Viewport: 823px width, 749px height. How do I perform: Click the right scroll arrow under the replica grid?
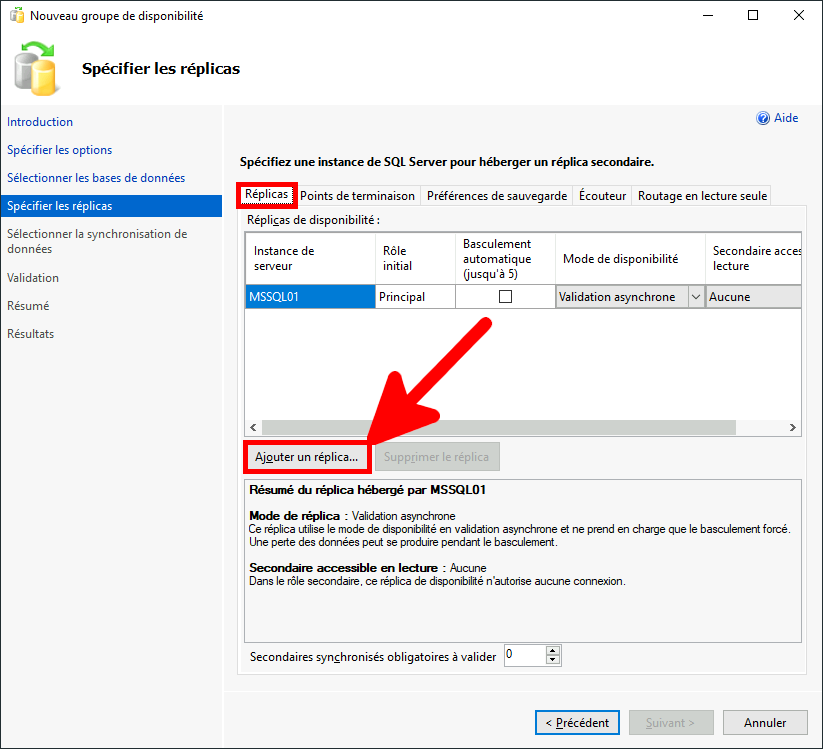tap(791, 427)
